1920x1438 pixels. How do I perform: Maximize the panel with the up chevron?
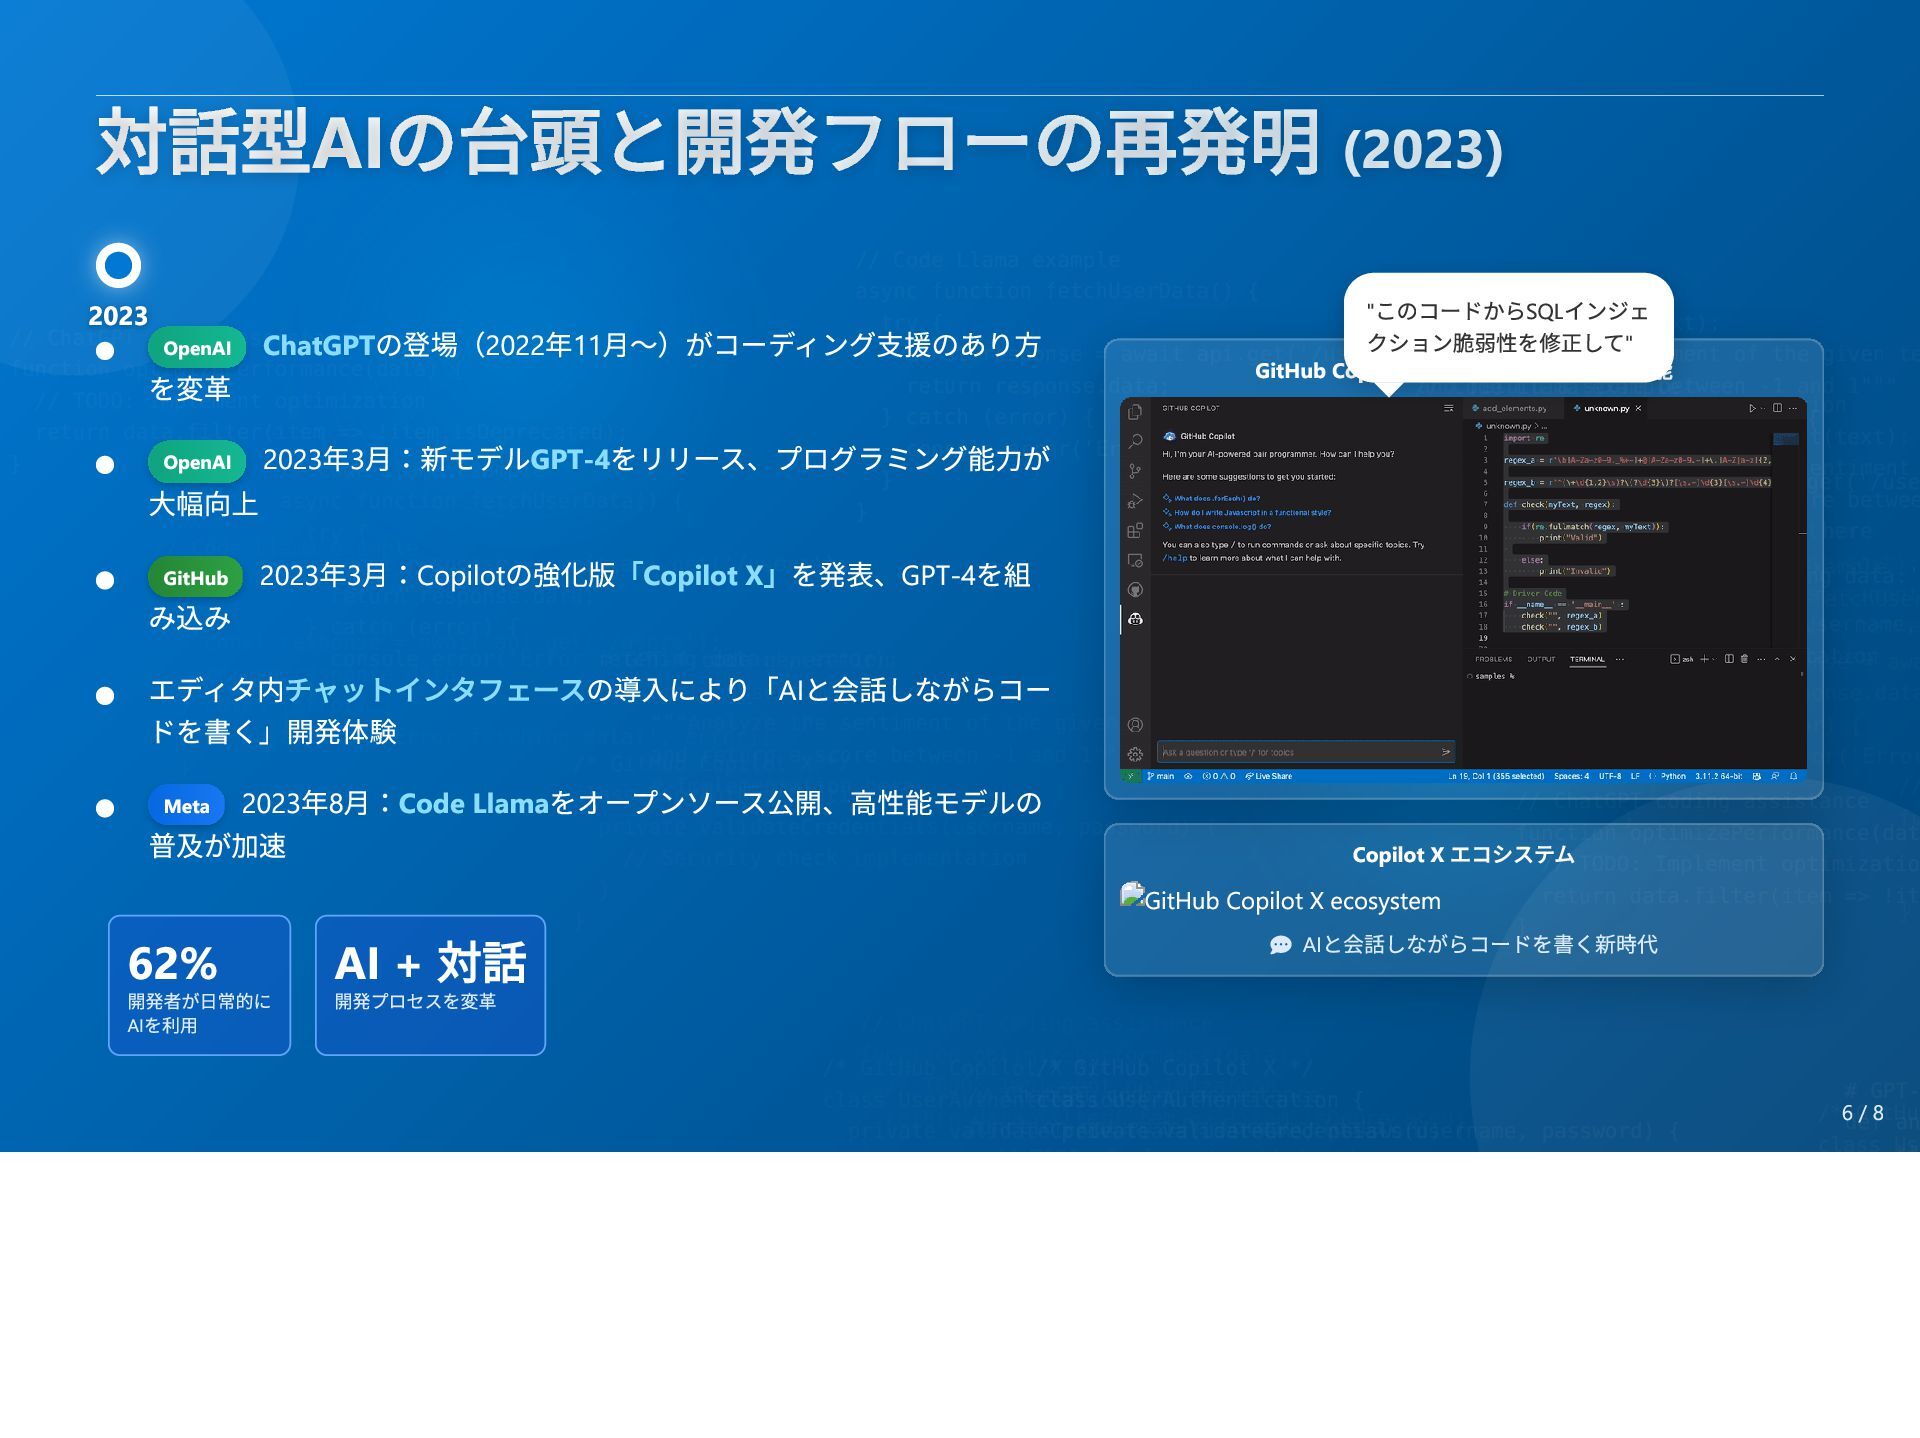(x=1777, y=659)
